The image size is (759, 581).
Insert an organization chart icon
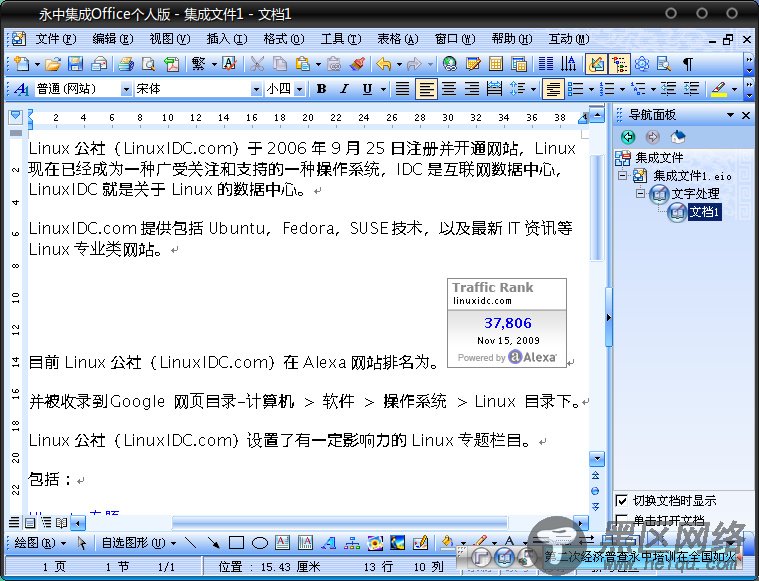[352, 543]
